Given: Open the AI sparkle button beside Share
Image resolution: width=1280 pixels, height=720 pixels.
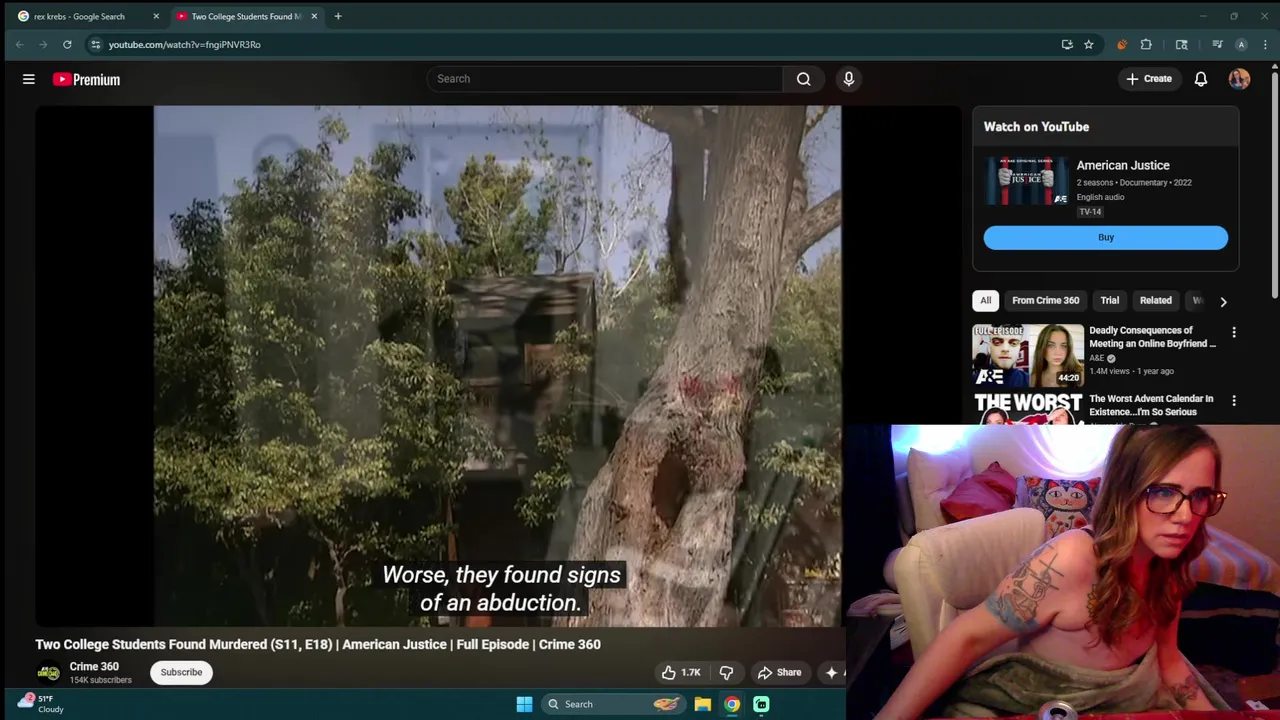Looking at the screenshot, I should [x=832, y=672].
